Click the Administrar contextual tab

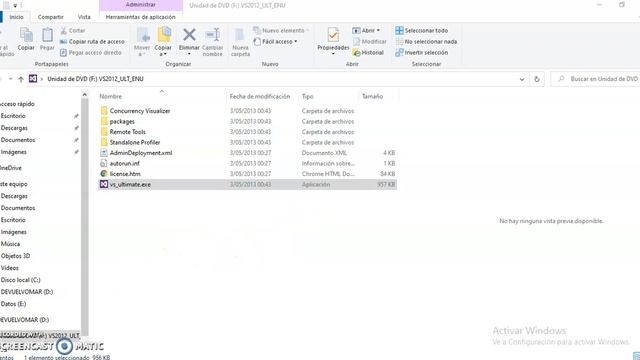tap(140, 4)
